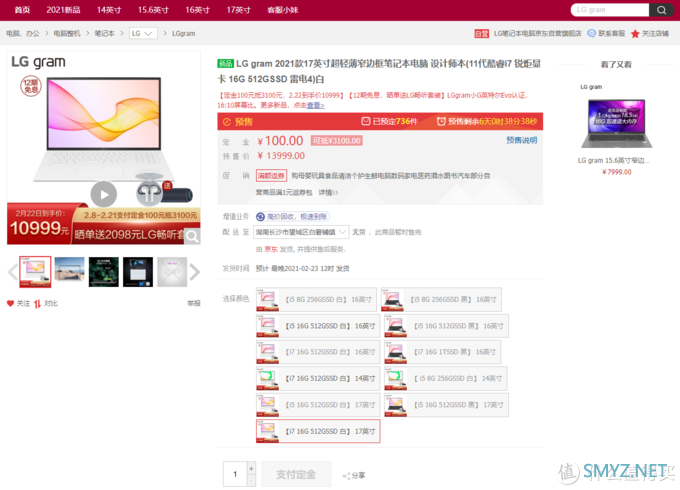
Task: Expand the LG brand breadcrumb dropdown
Action: tap(144, 33)
